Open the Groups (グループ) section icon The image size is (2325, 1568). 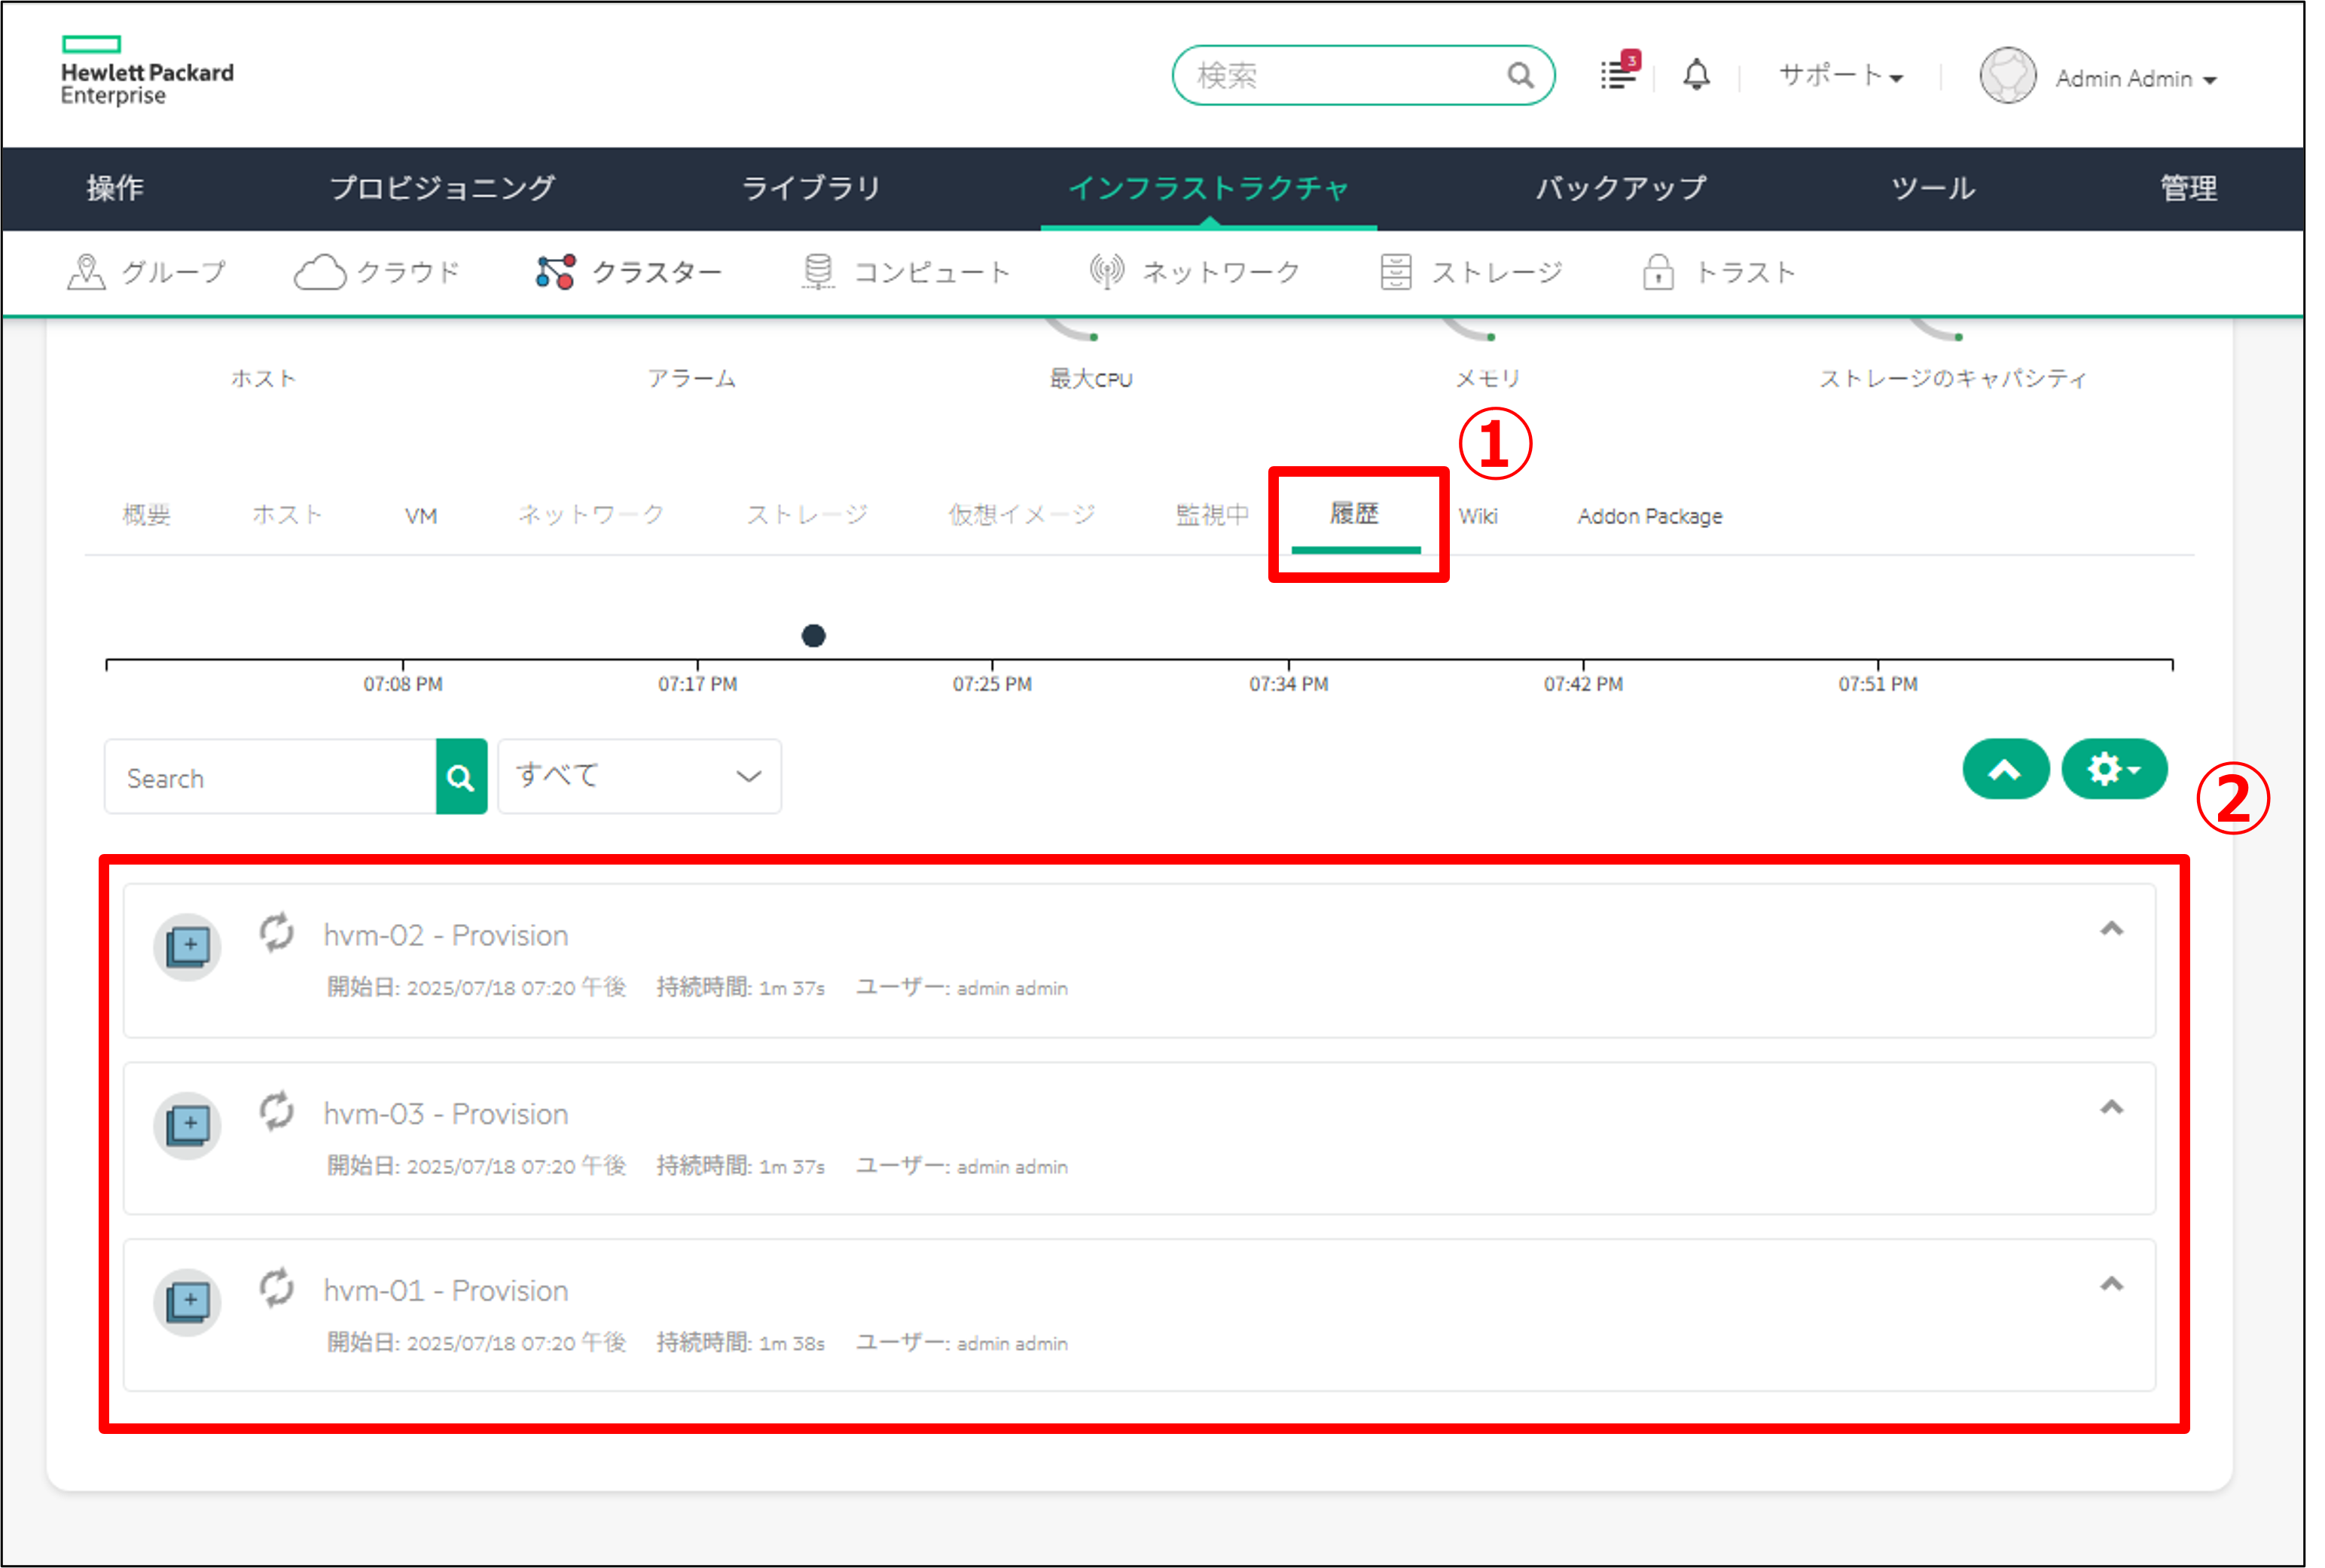click(87, 272)
